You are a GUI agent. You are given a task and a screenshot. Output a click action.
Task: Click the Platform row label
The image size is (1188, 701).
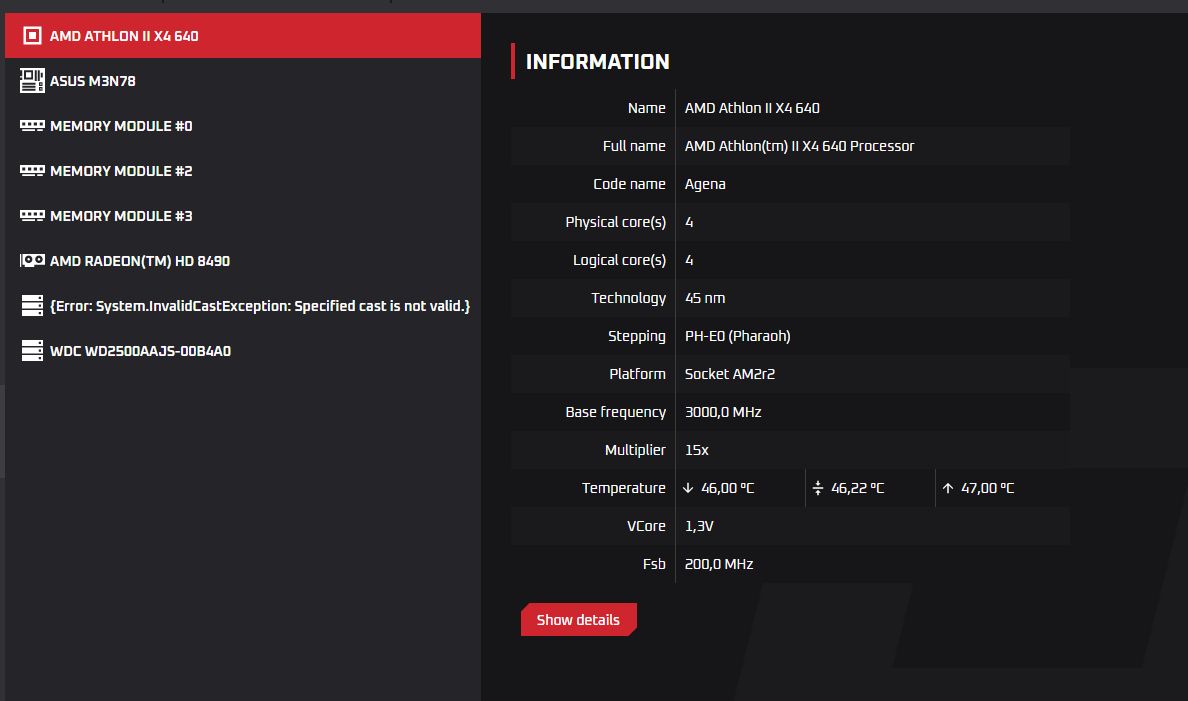[x=637, y=374]
